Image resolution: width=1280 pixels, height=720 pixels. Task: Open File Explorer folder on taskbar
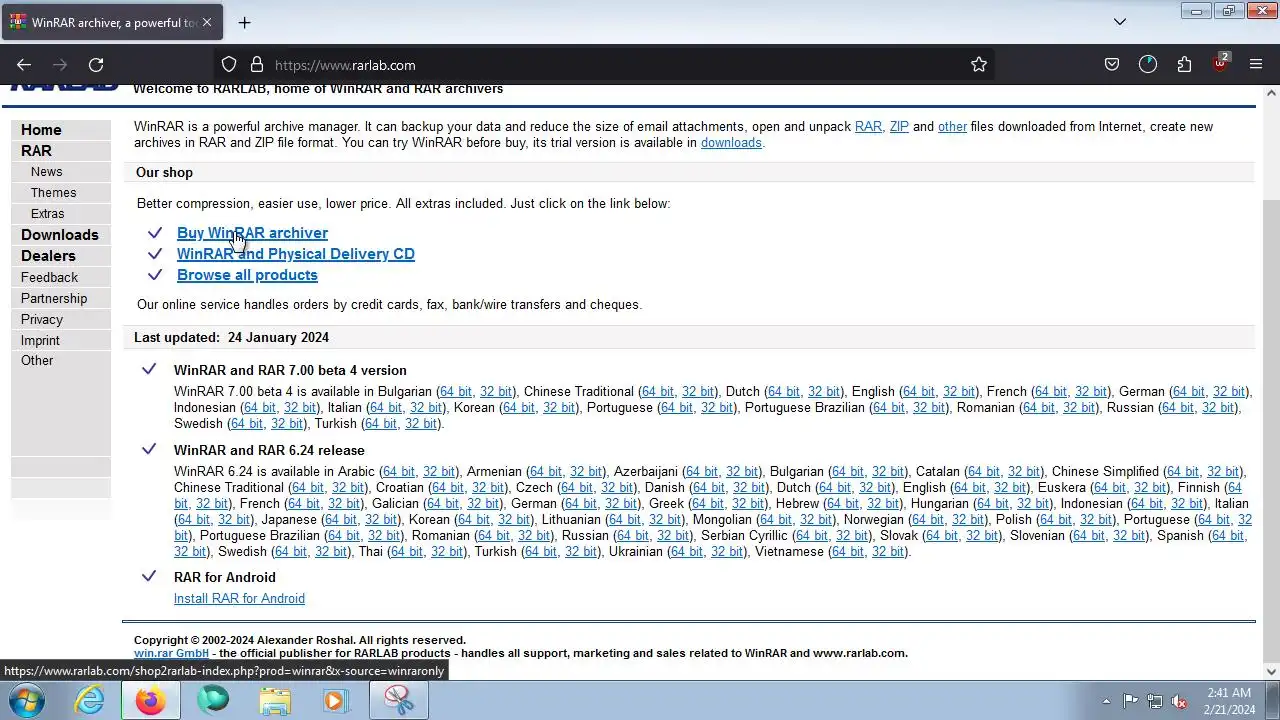click(274, 701)
